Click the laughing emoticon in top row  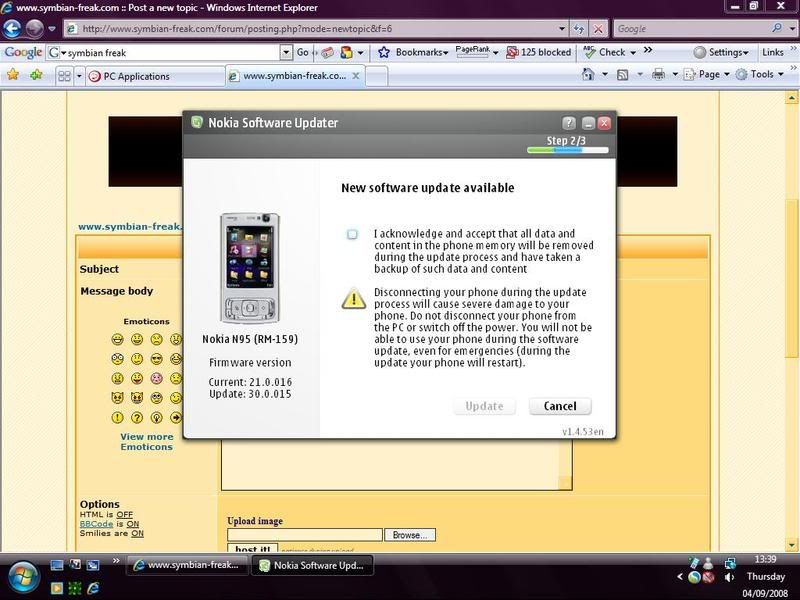(117, 339)
